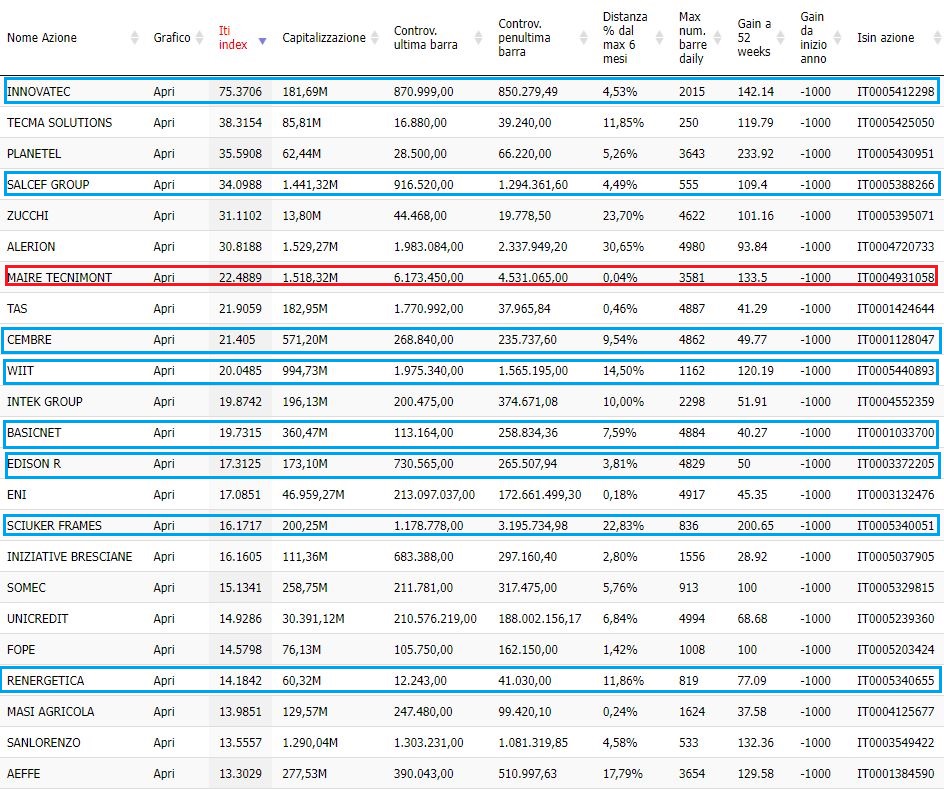Select the SCIUKER FRAMES stock name
Screen dimensions: 944x789
(54, 525)
